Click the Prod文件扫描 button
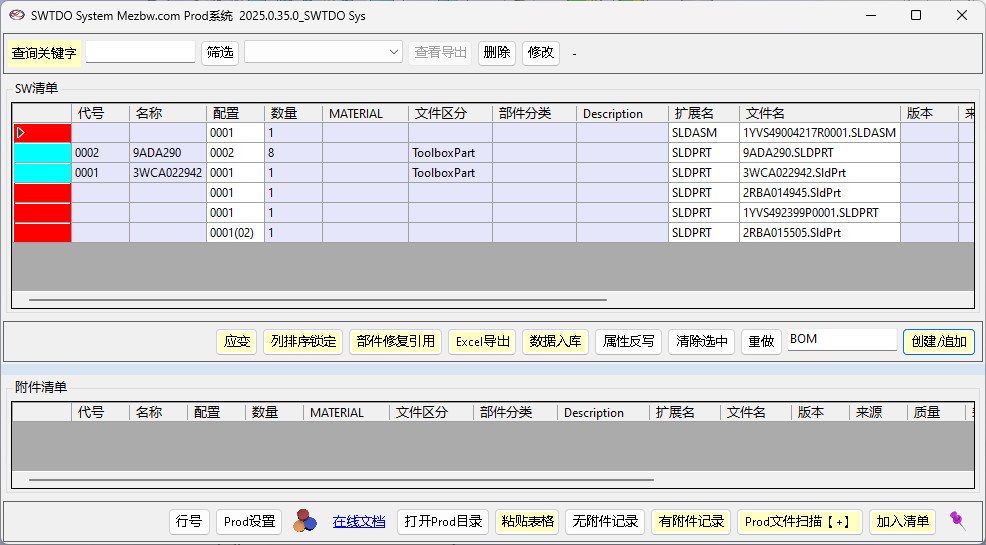 coord(800,521)
